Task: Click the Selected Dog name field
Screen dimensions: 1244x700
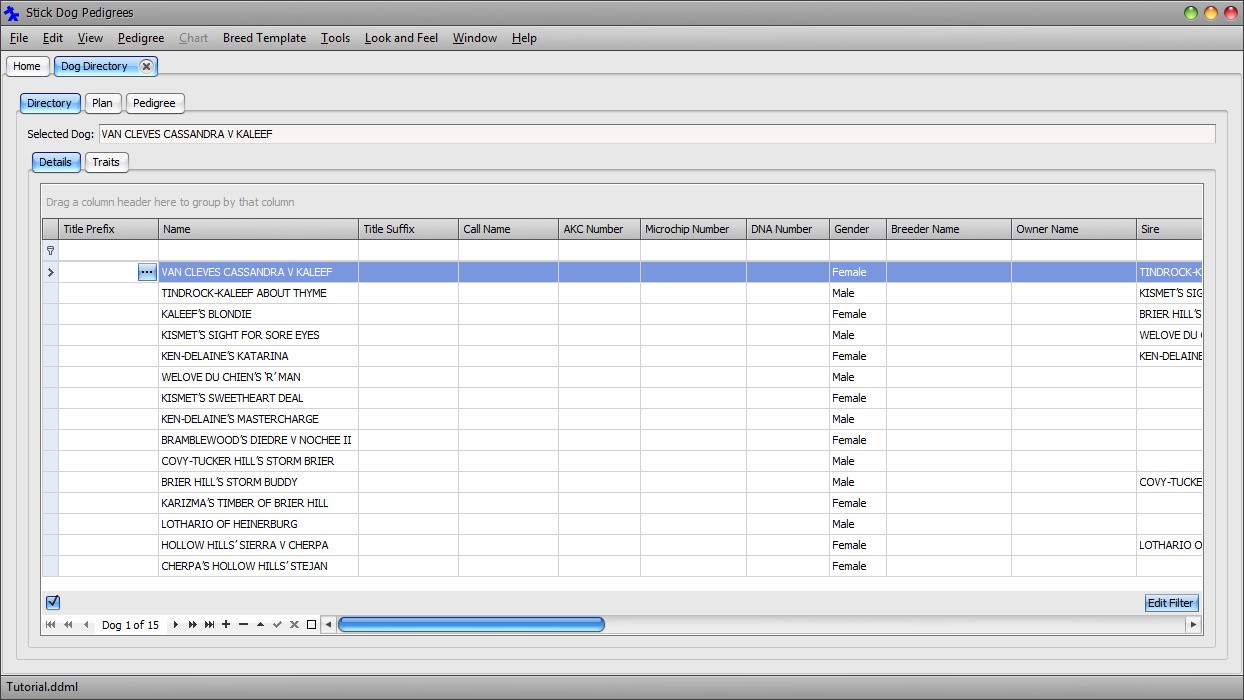Action: [x=400, y=134]
